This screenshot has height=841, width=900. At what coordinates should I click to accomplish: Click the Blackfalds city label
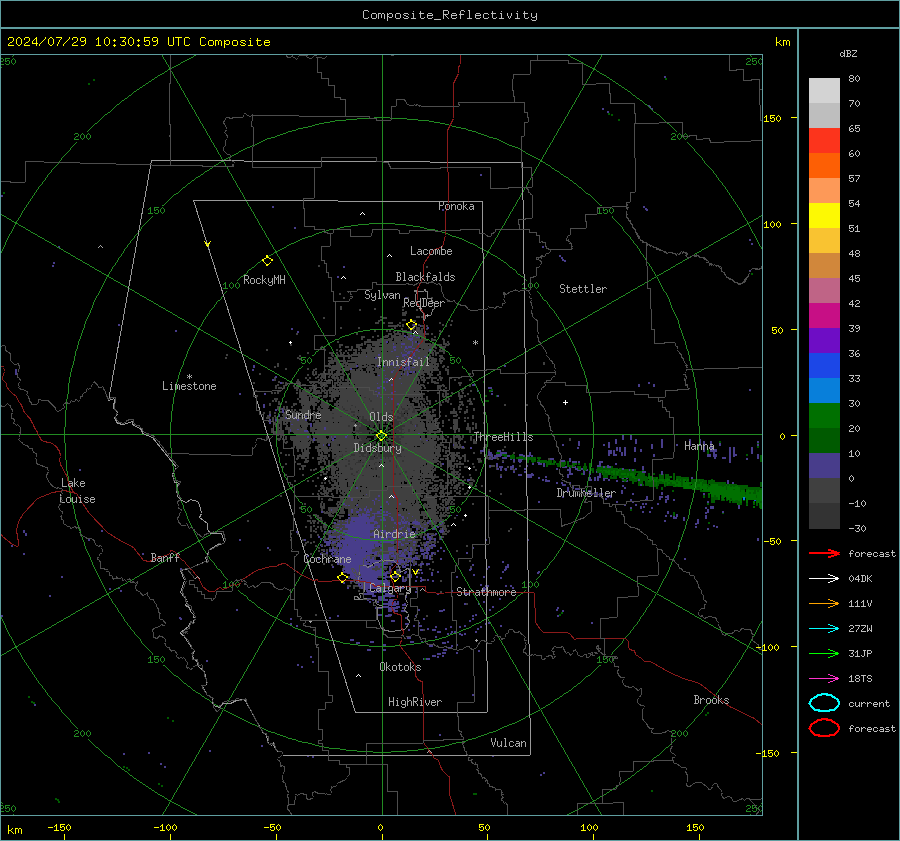coord(425,277)
